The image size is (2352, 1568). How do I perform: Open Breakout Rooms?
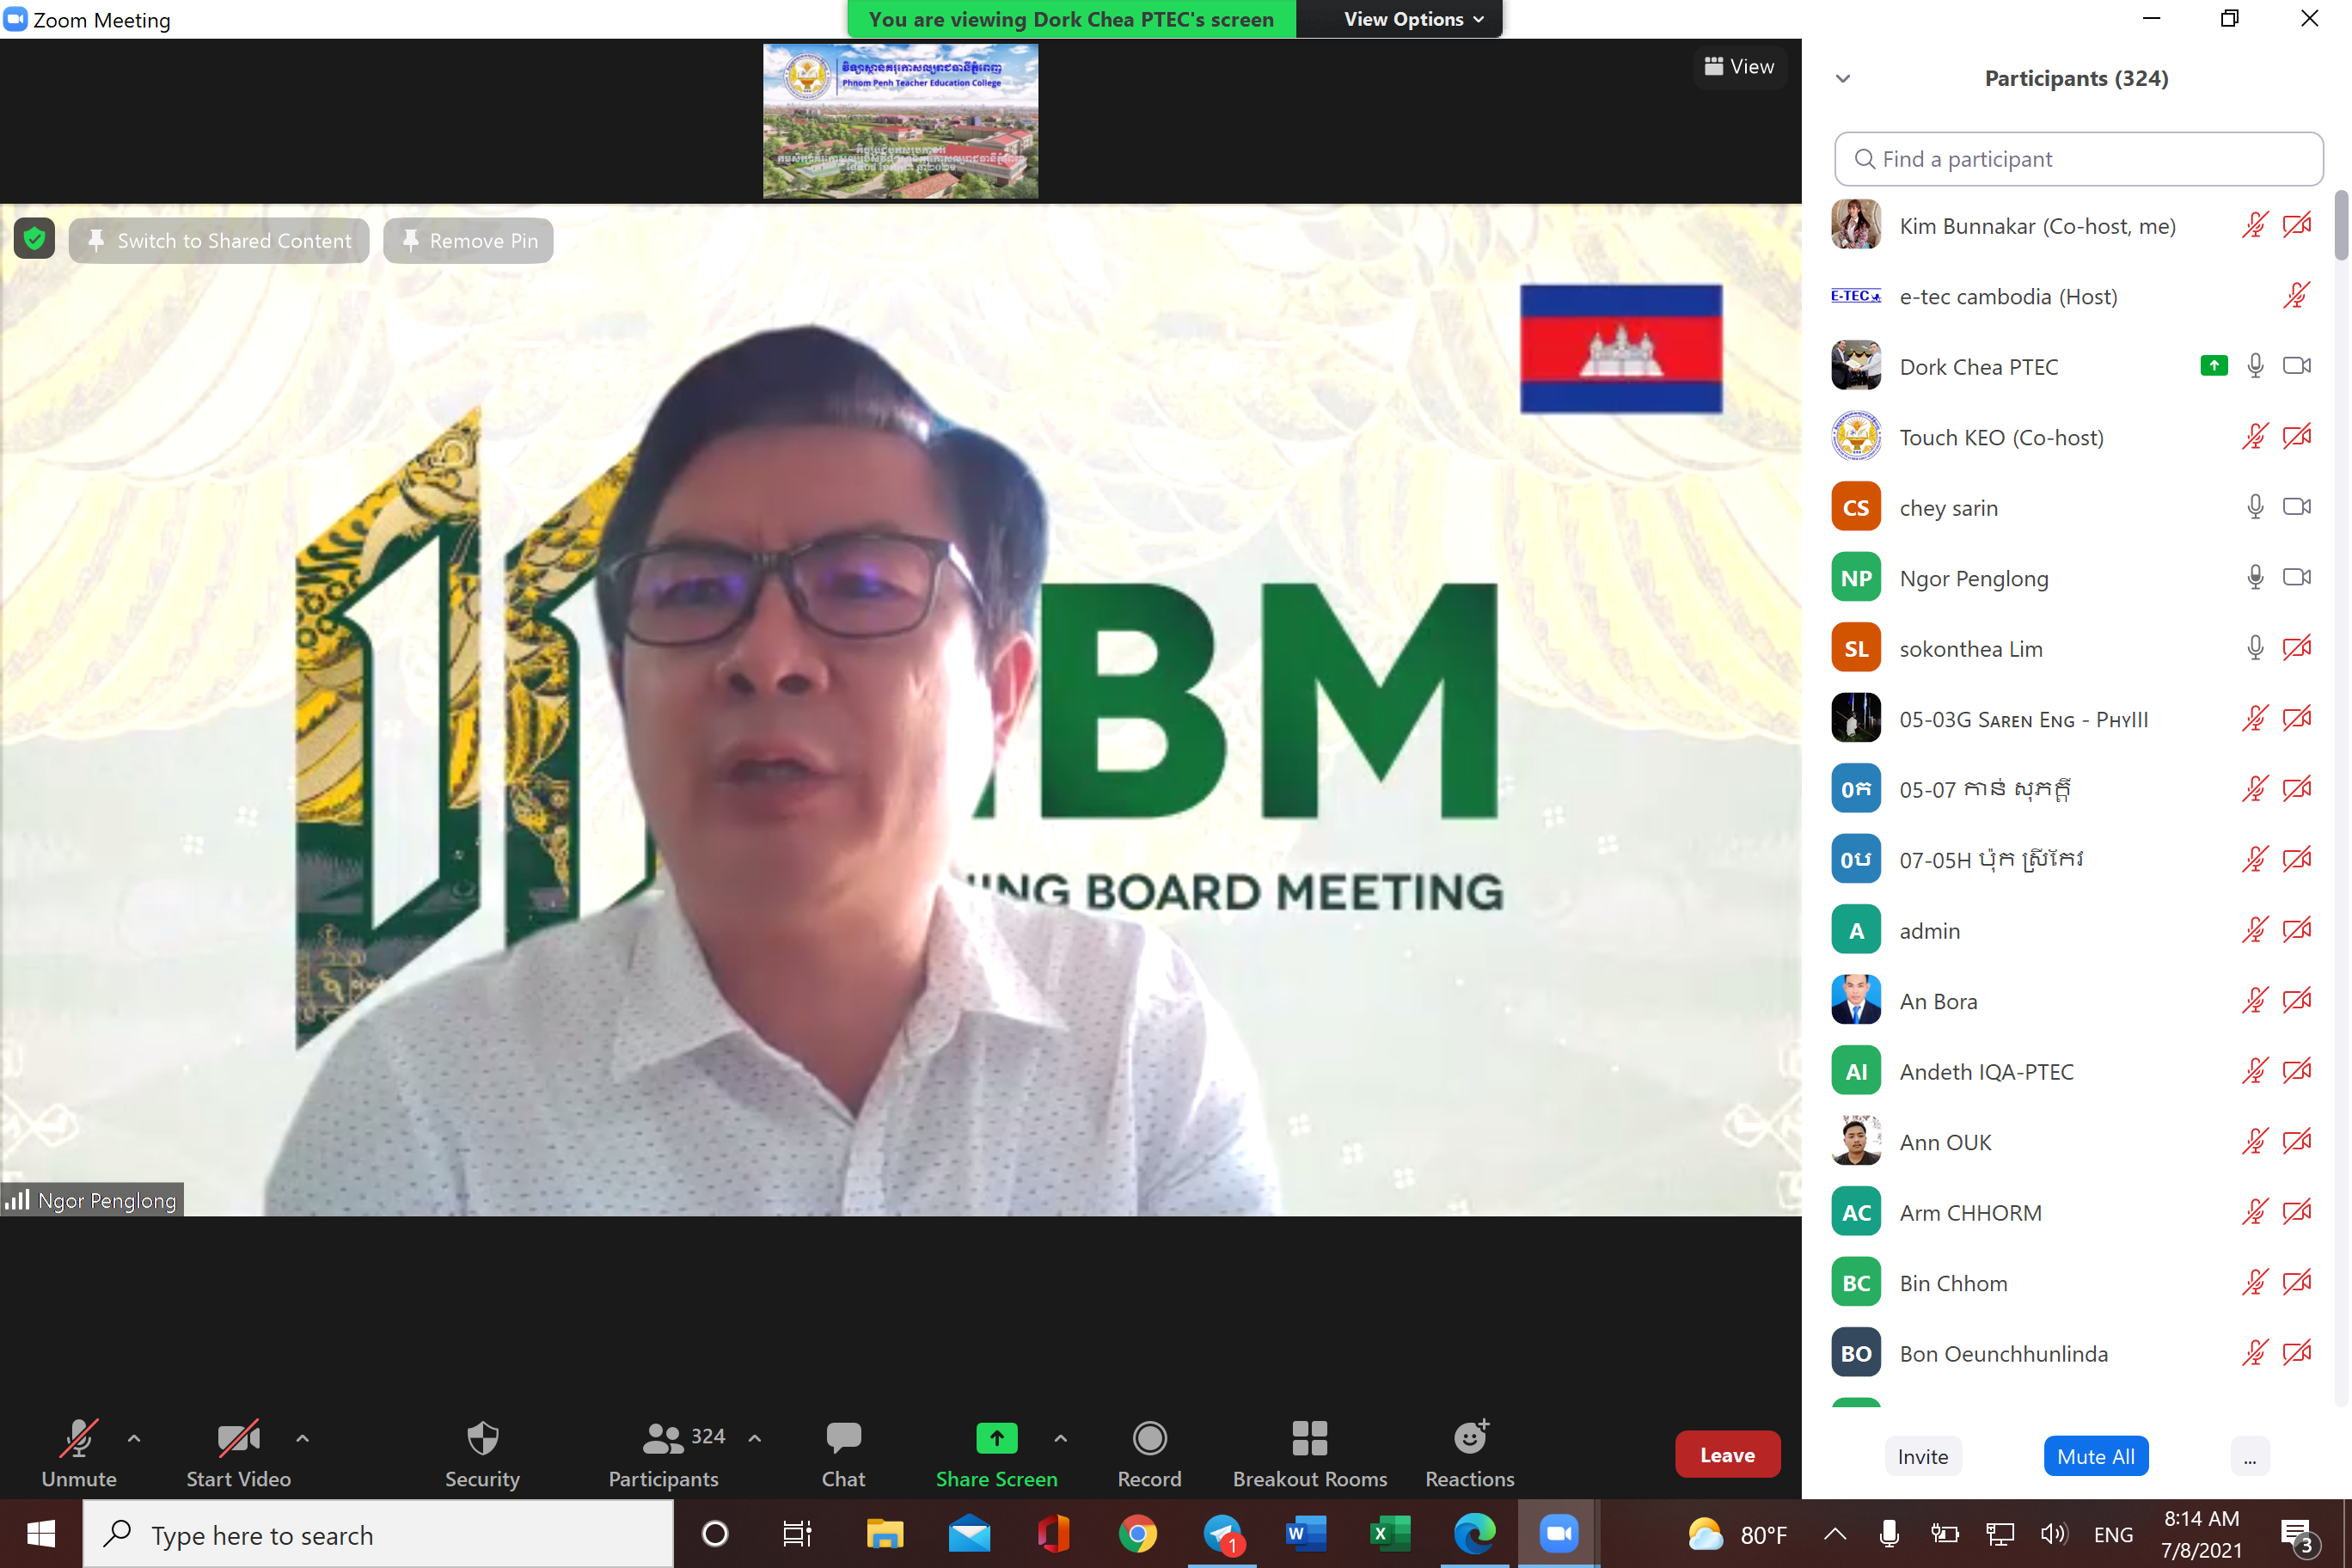(x=1309, y=1440)
